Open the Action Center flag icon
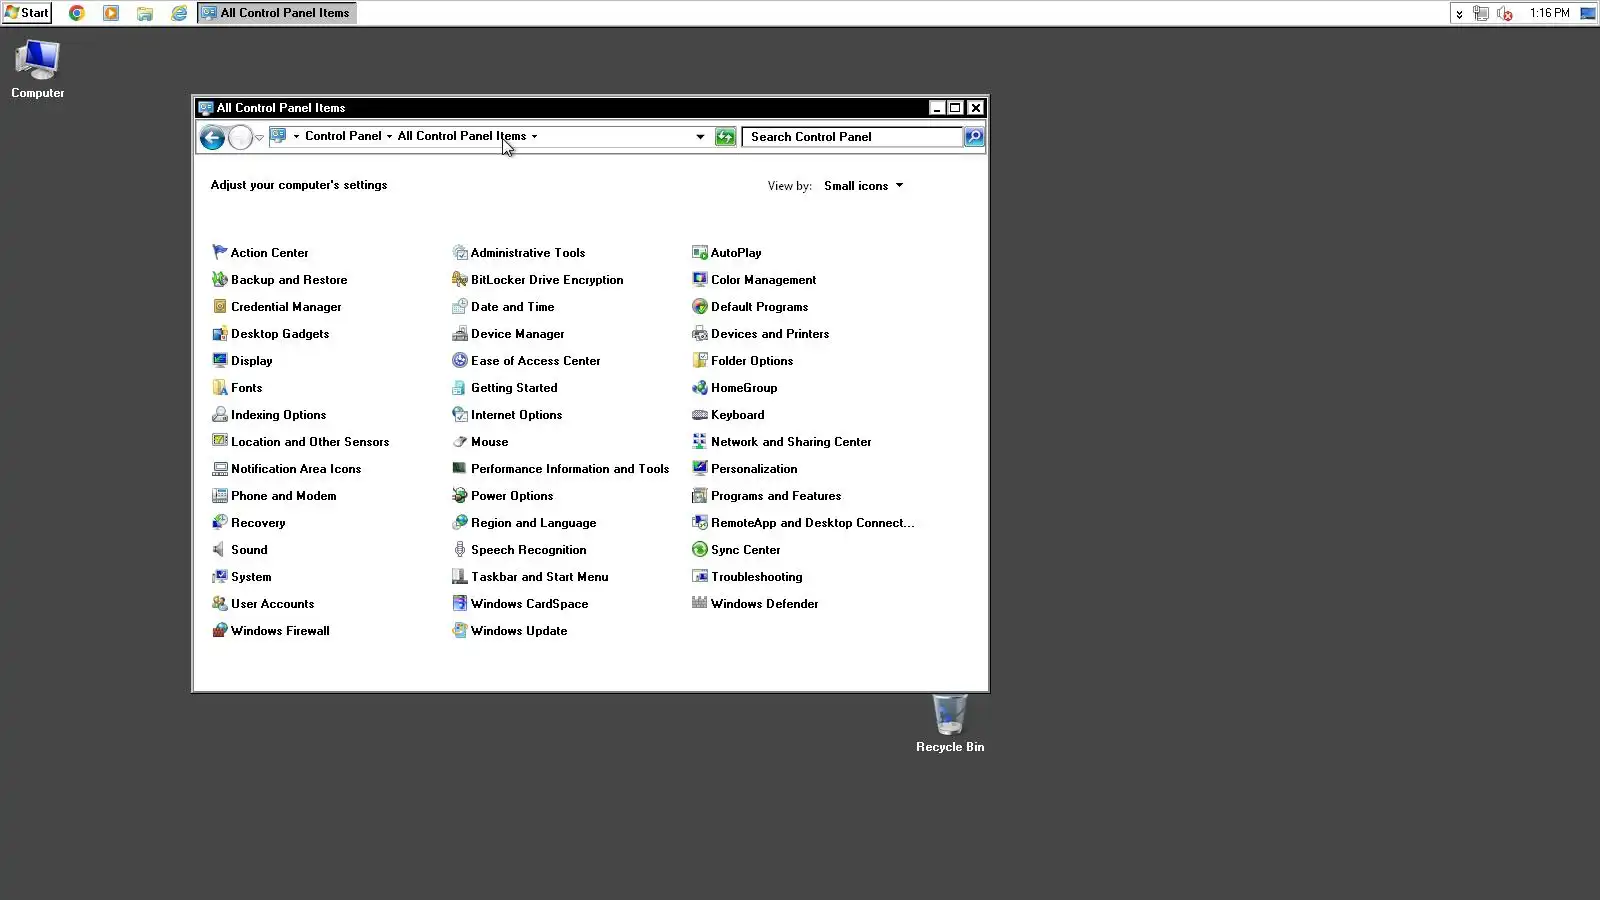The image size is (1600, 900). (x=220, y=252)
